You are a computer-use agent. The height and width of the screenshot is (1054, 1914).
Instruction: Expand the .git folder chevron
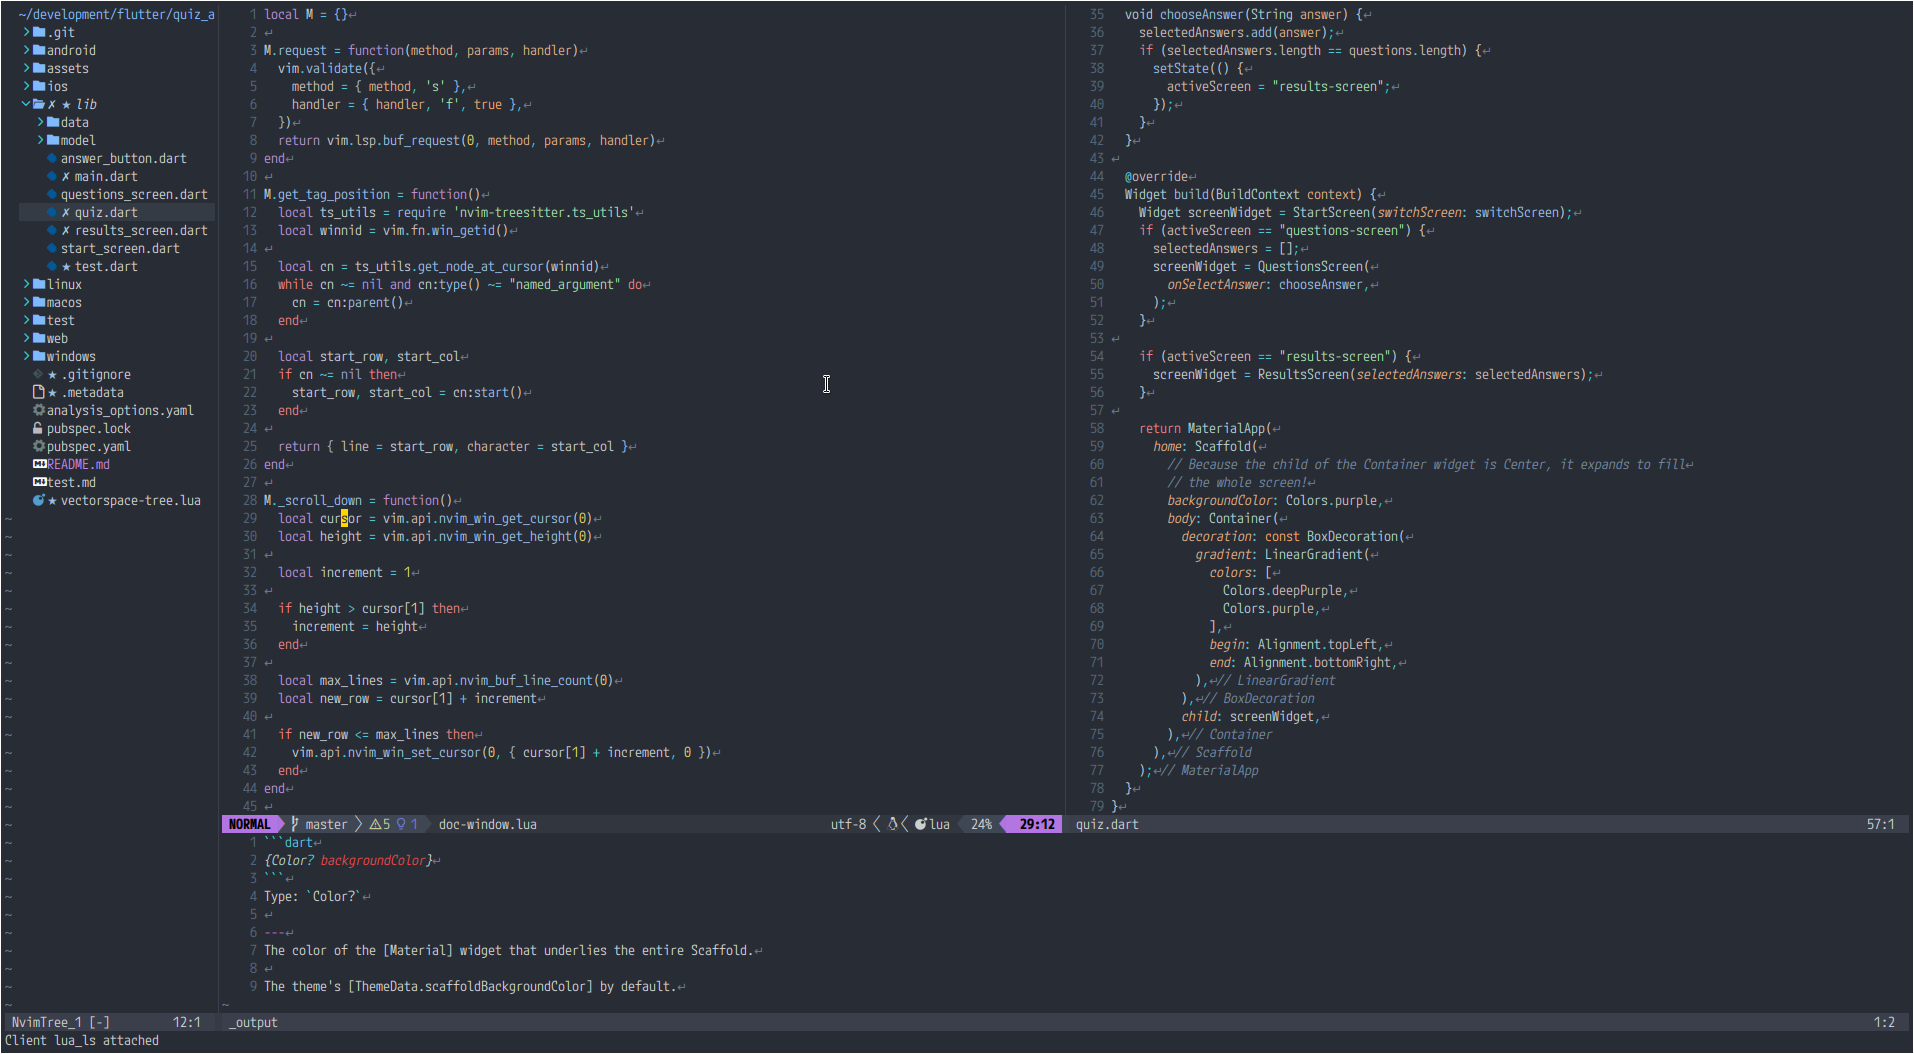click(x=26, y=32)
